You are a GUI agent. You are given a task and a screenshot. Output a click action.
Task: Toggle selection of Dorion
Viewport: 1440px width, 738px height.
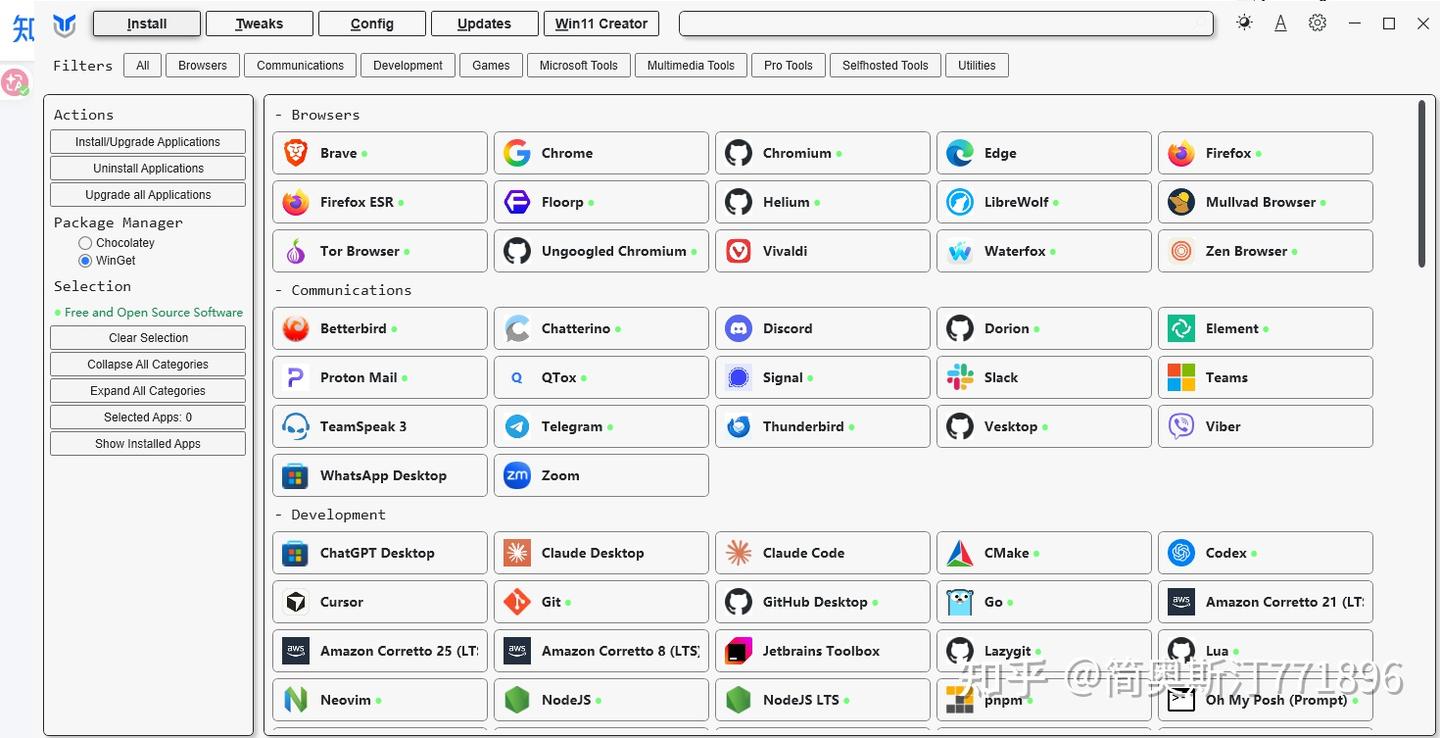pos(1044,328)
